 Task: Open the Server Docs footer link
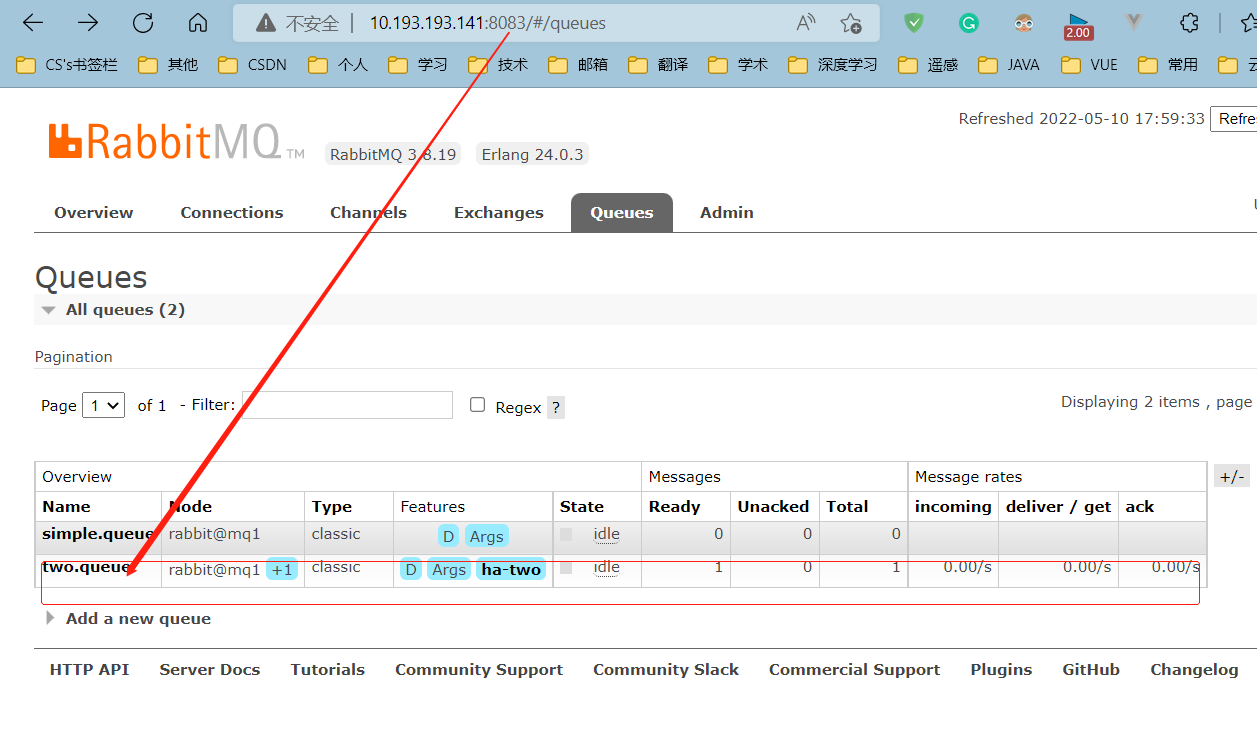(x=209, y=670)
